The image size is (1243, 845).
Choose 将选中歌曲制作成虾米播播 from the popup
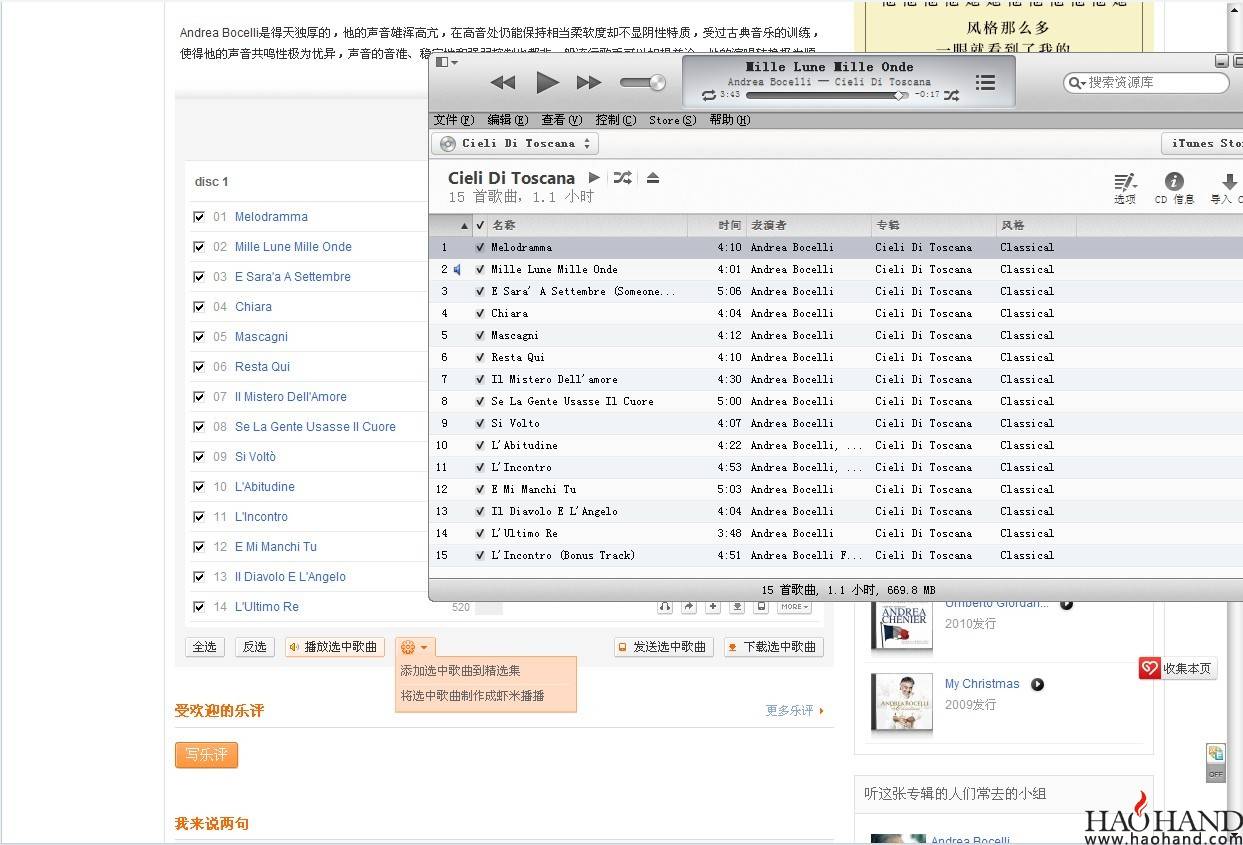pyautogui.click(x=472, y=696)
